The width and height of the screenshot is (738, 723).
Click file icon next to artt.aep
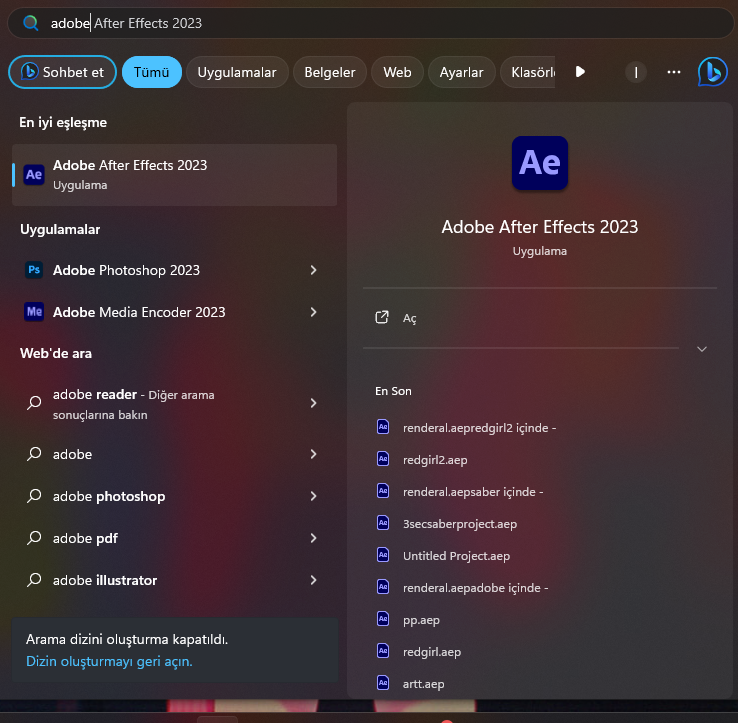click(383, 683)
